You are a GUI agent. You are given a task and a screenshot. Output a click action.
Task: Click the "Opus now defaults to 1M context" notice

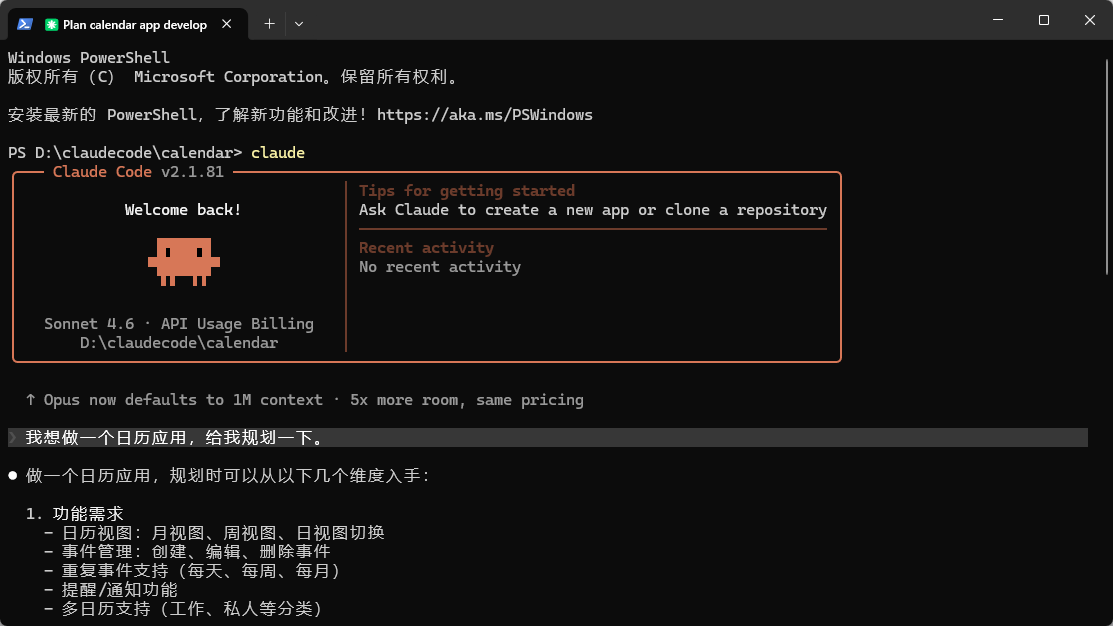click(183, 400)
